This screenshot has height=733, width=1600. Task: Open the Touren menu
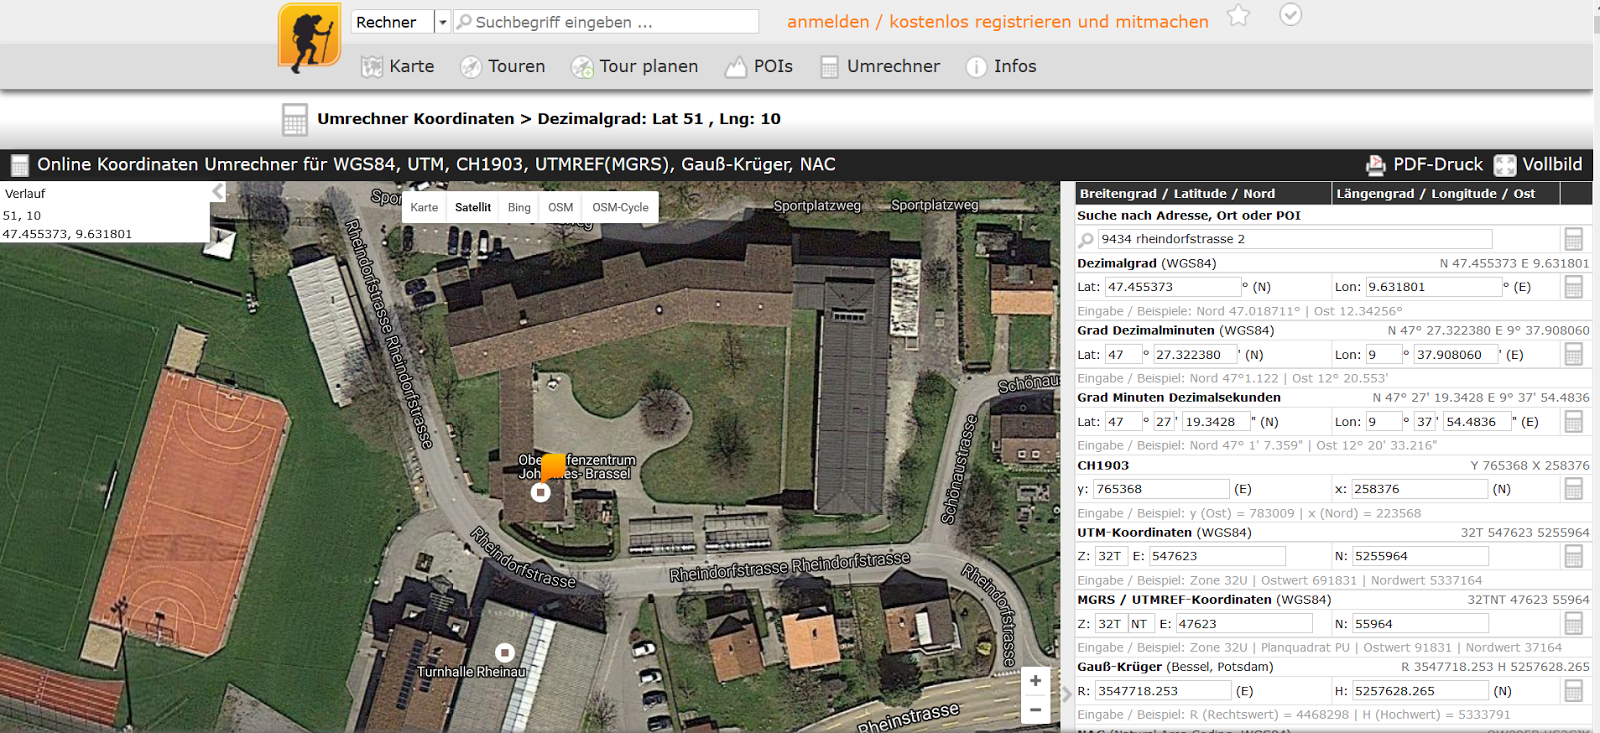pos(502,66)
